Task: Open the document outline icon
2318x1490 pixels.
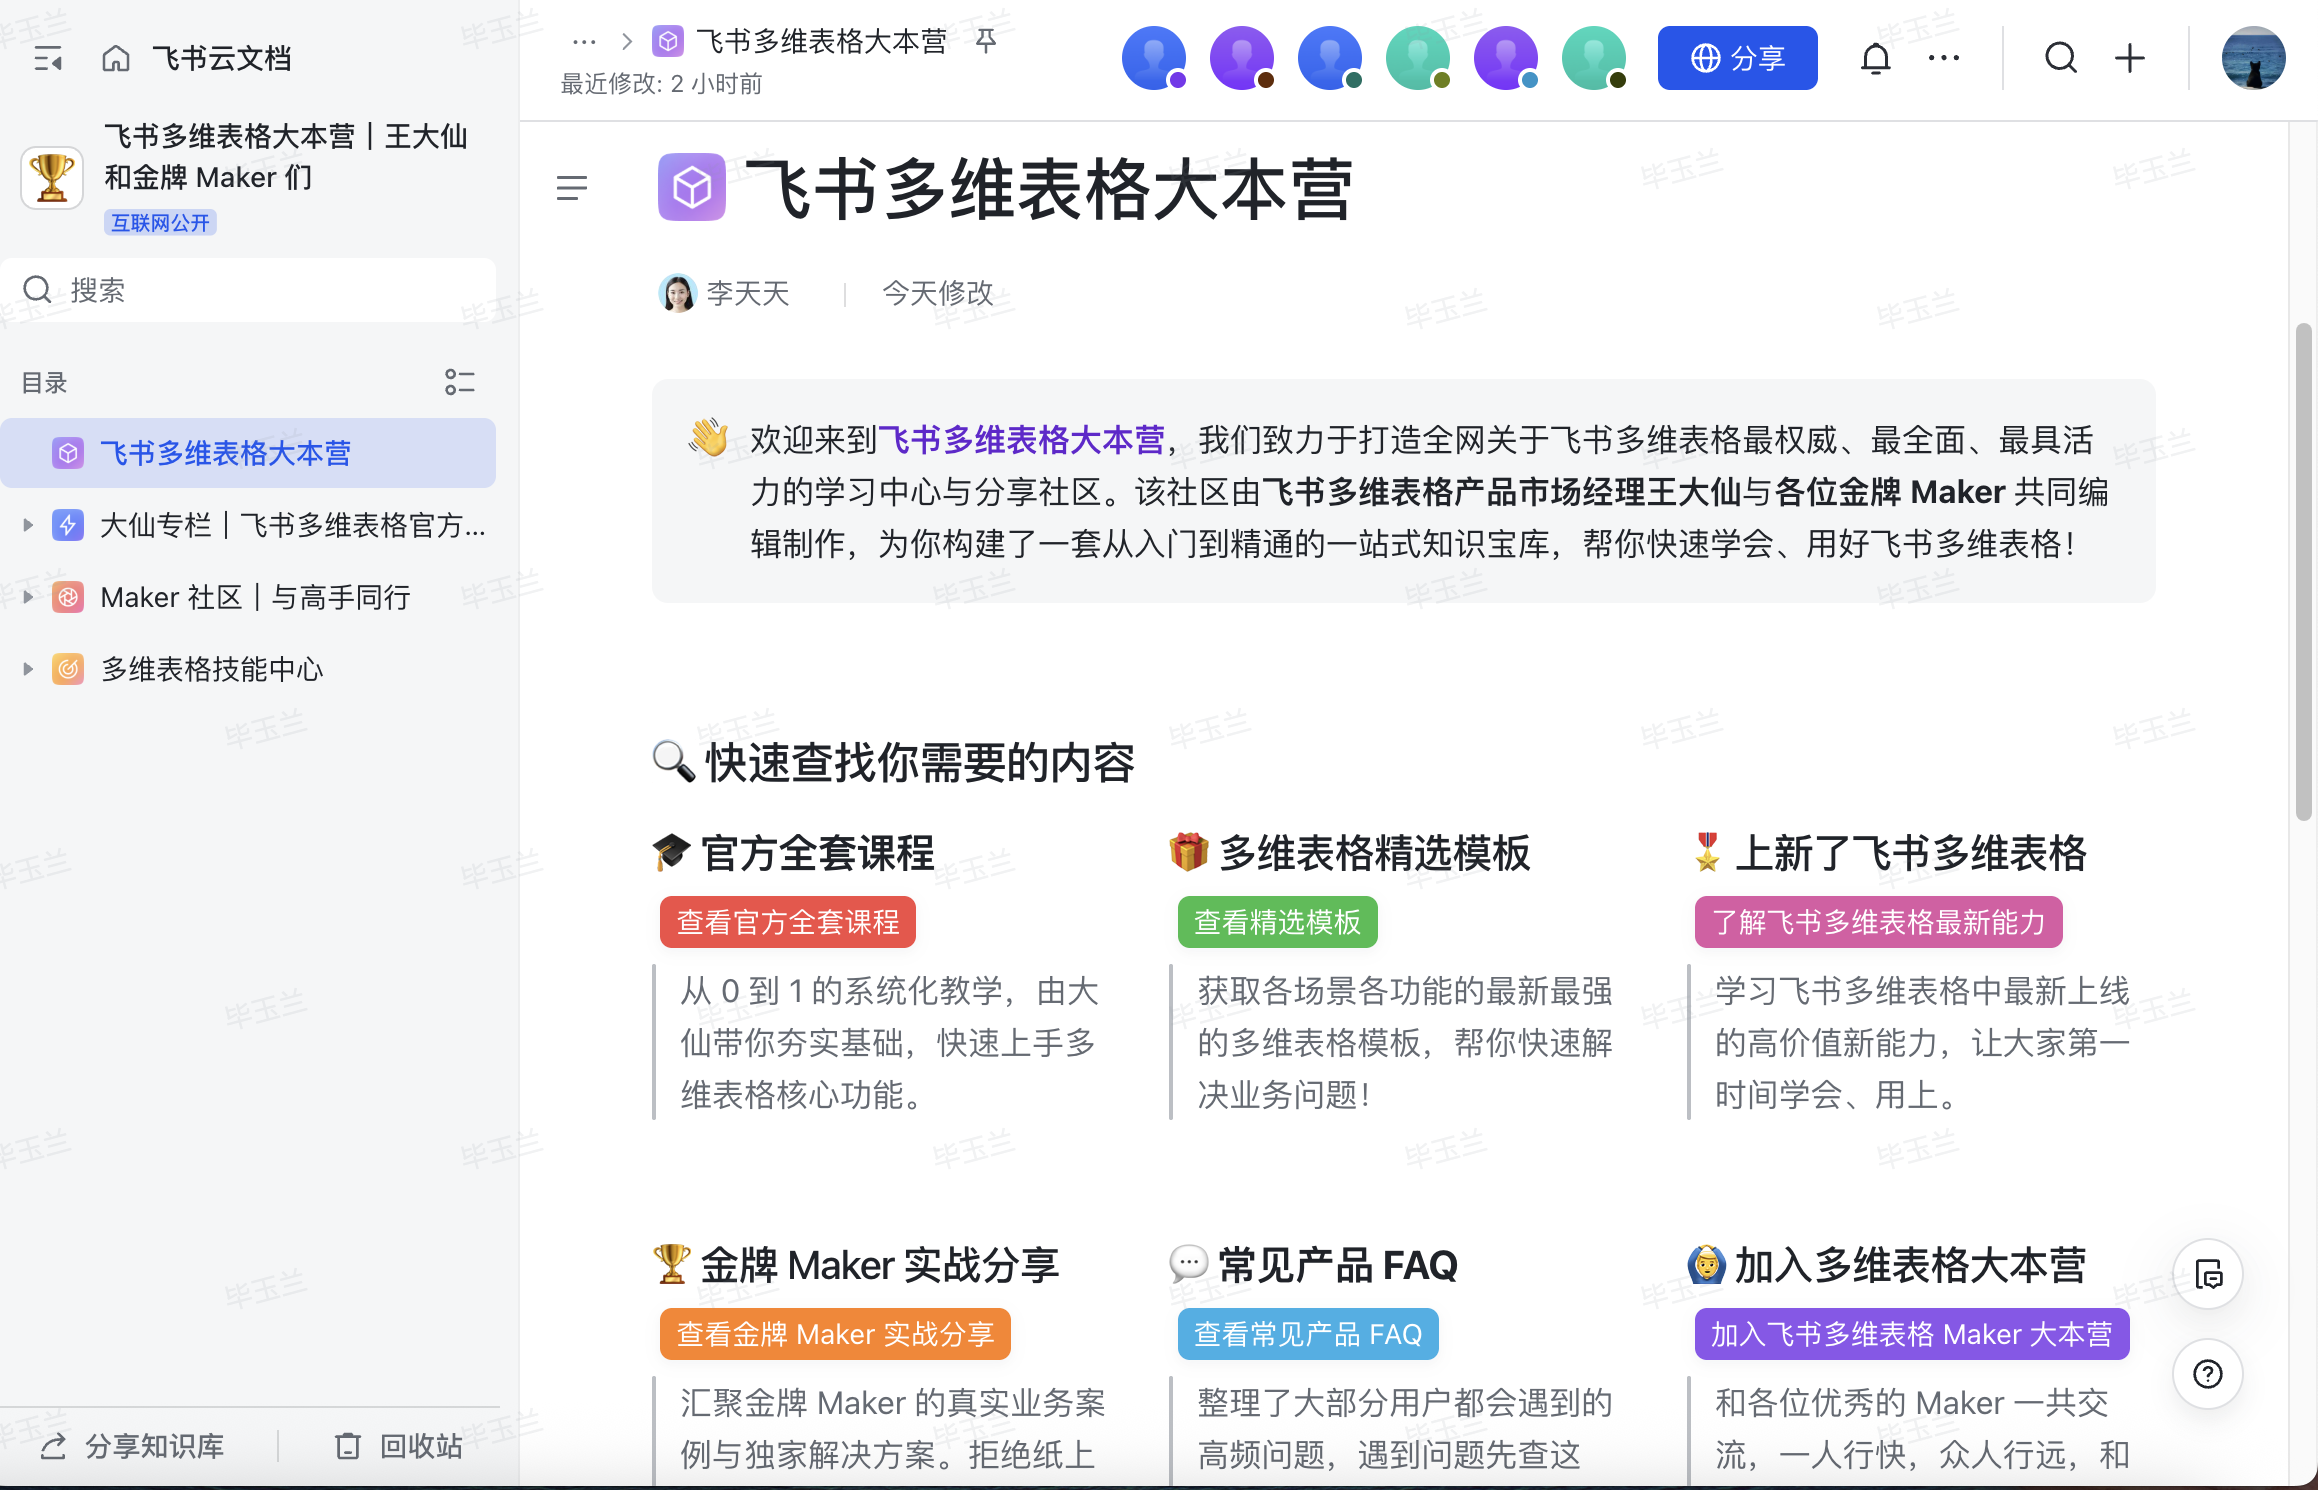Action: 572,188
